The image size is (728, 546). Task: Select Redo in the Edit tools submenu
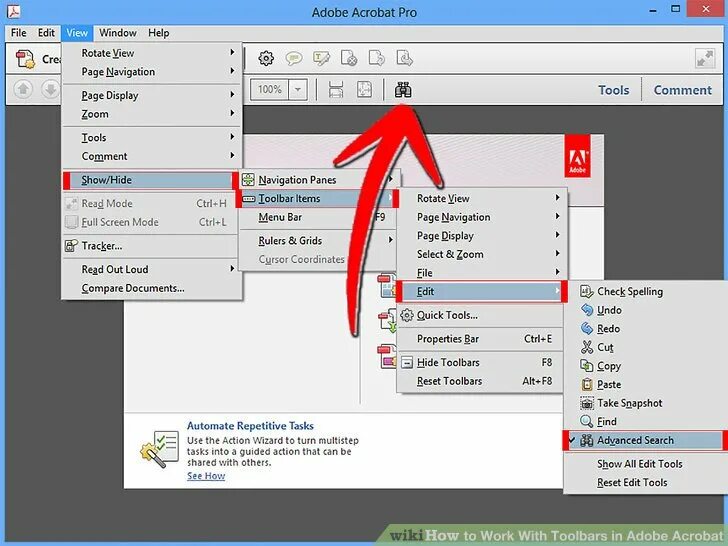coord(643,329)
